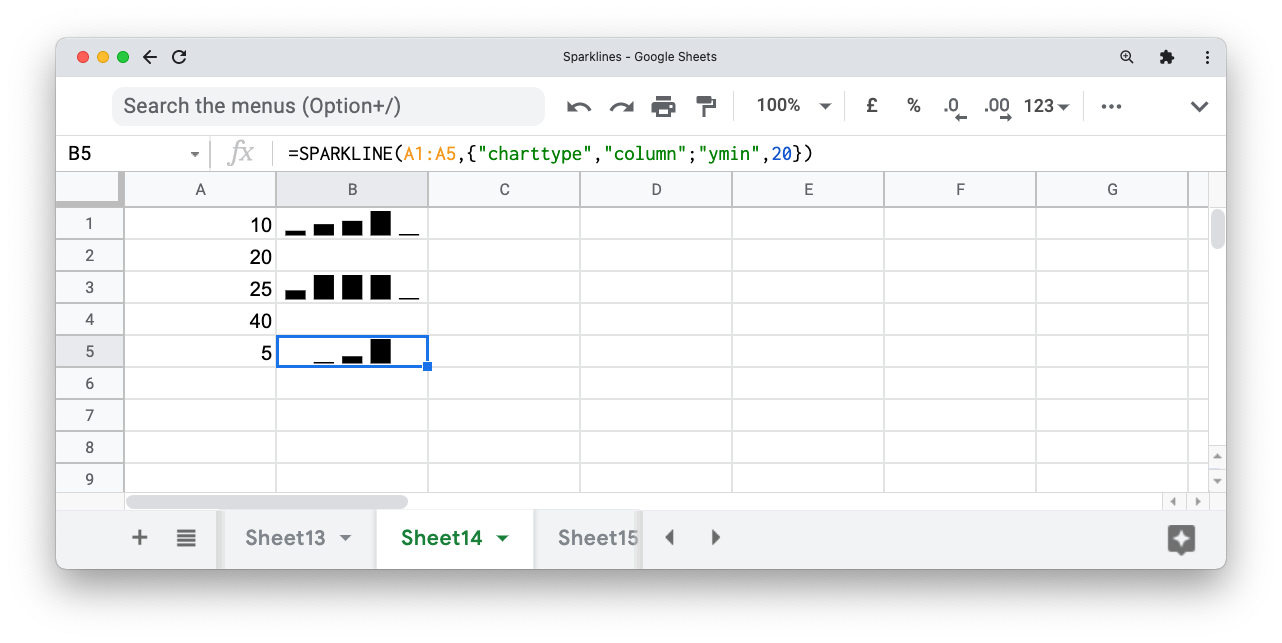Open the zoom level 100% dropdown

tap(791, 105)
